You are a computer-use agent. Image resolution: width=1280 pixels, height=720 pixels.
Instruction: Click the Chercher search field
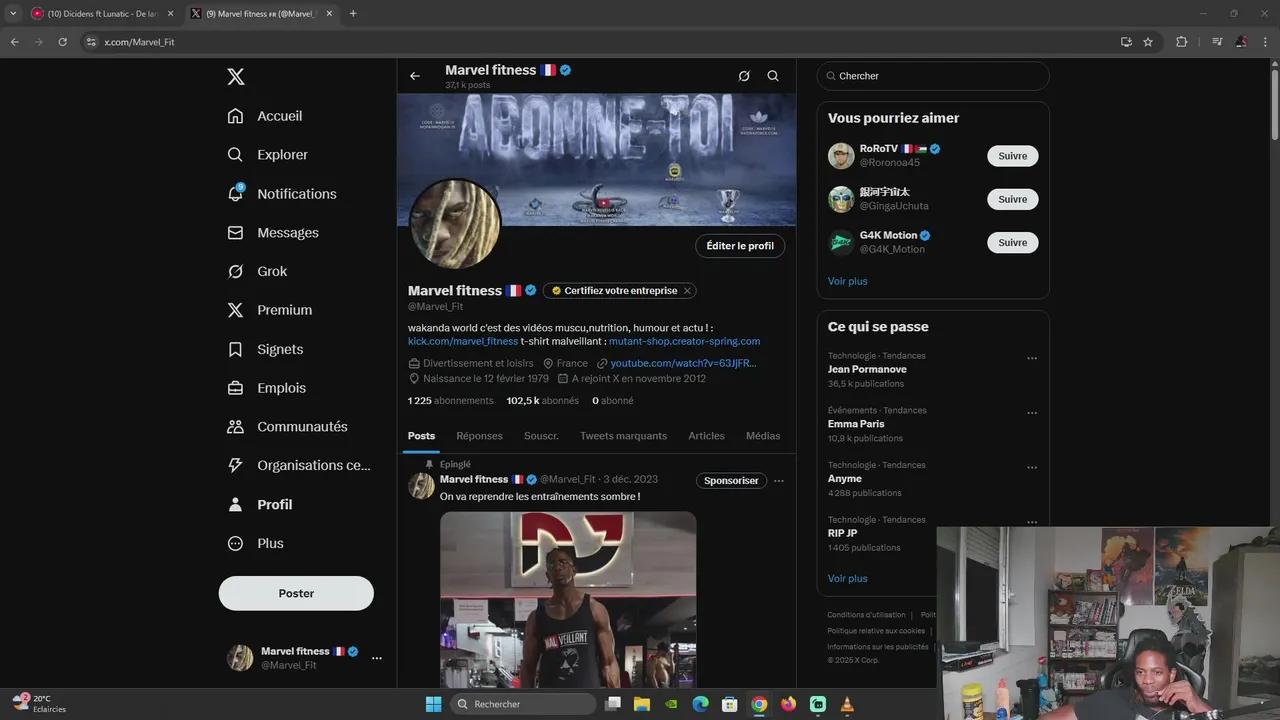pos(933,76)
